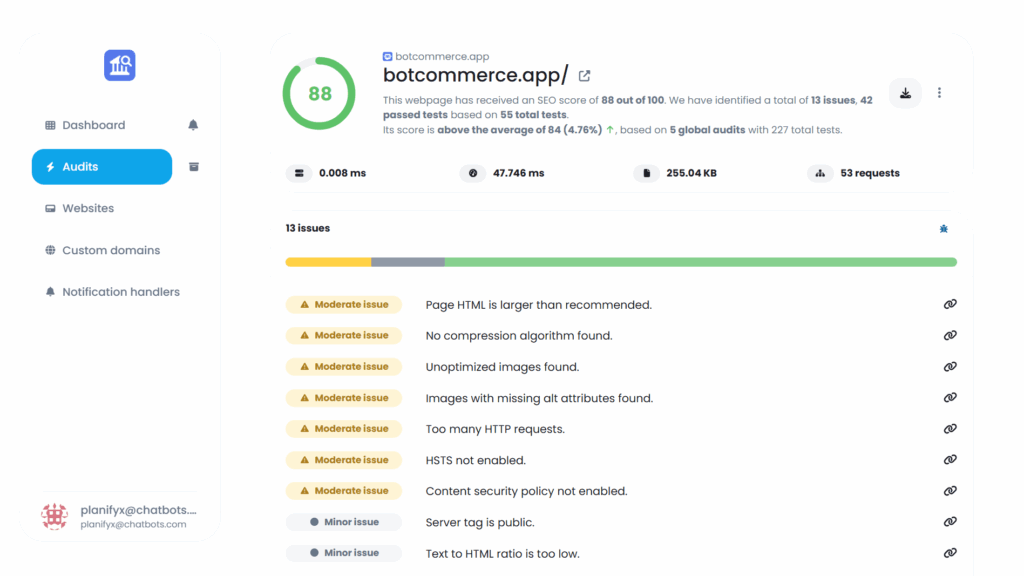
Task: Open the Websites section
Action: pyautogui.click(x=88, y=209)
